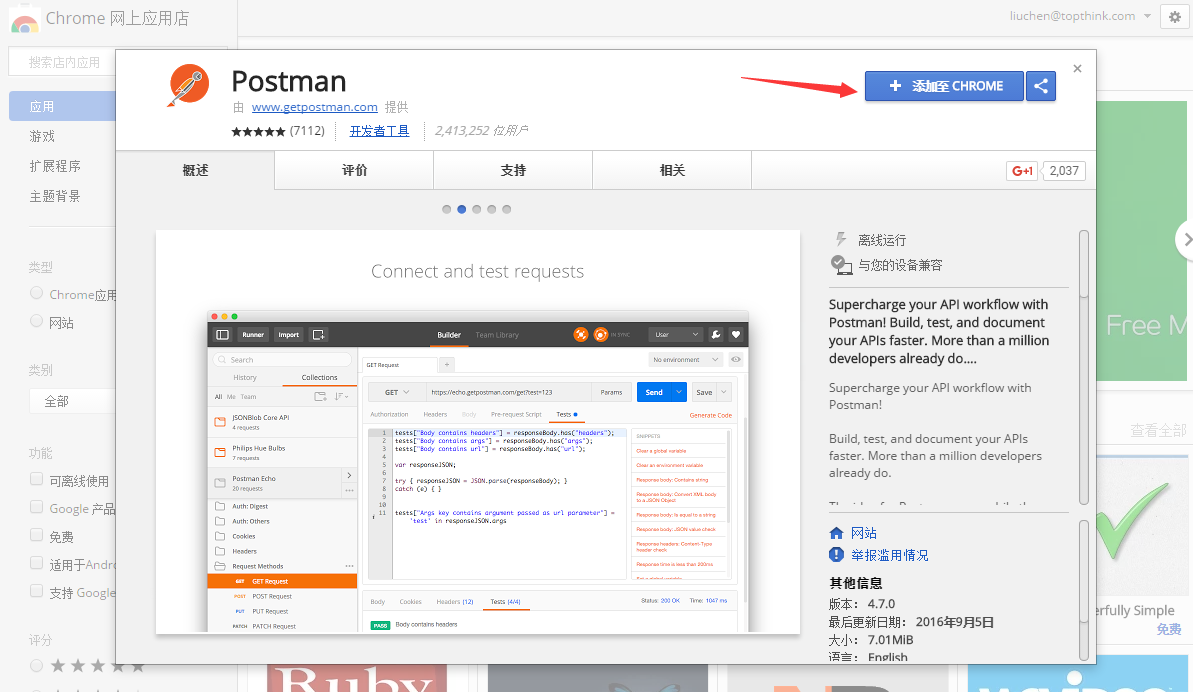Click the store search input field
1193x692 pixels.
point(62,62)
